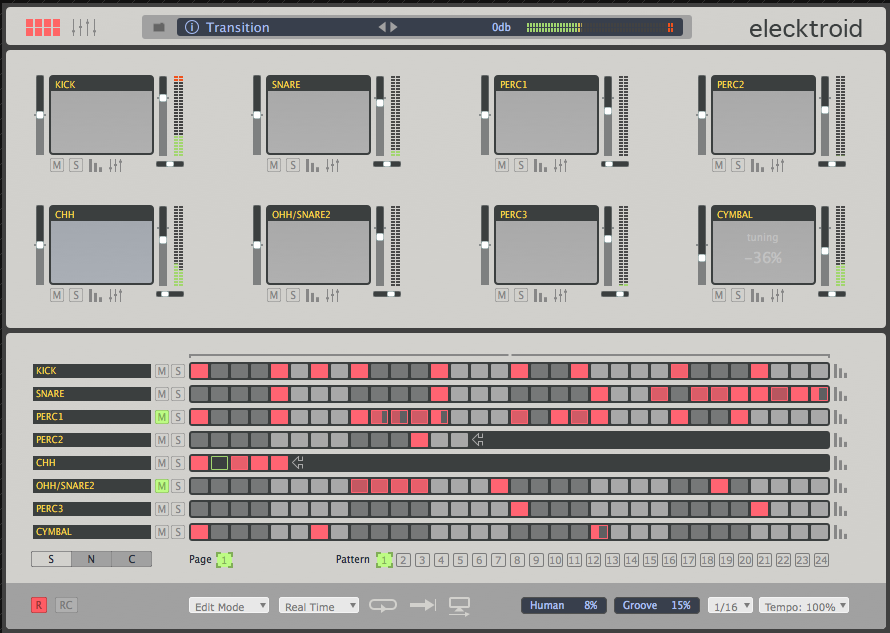Screen dimensions: 890x633
Task: Click the KICK pad trigger area
Action: click(102, 121)
